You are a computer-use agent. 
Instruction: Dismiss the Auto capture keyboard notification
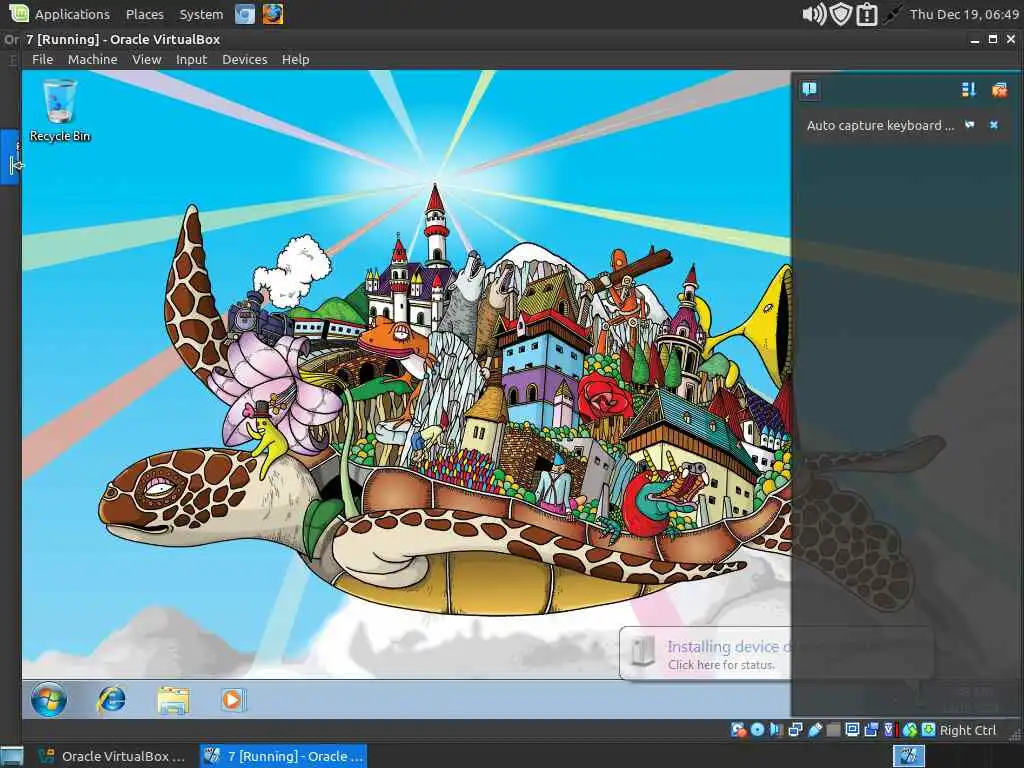tap(993, 125)
